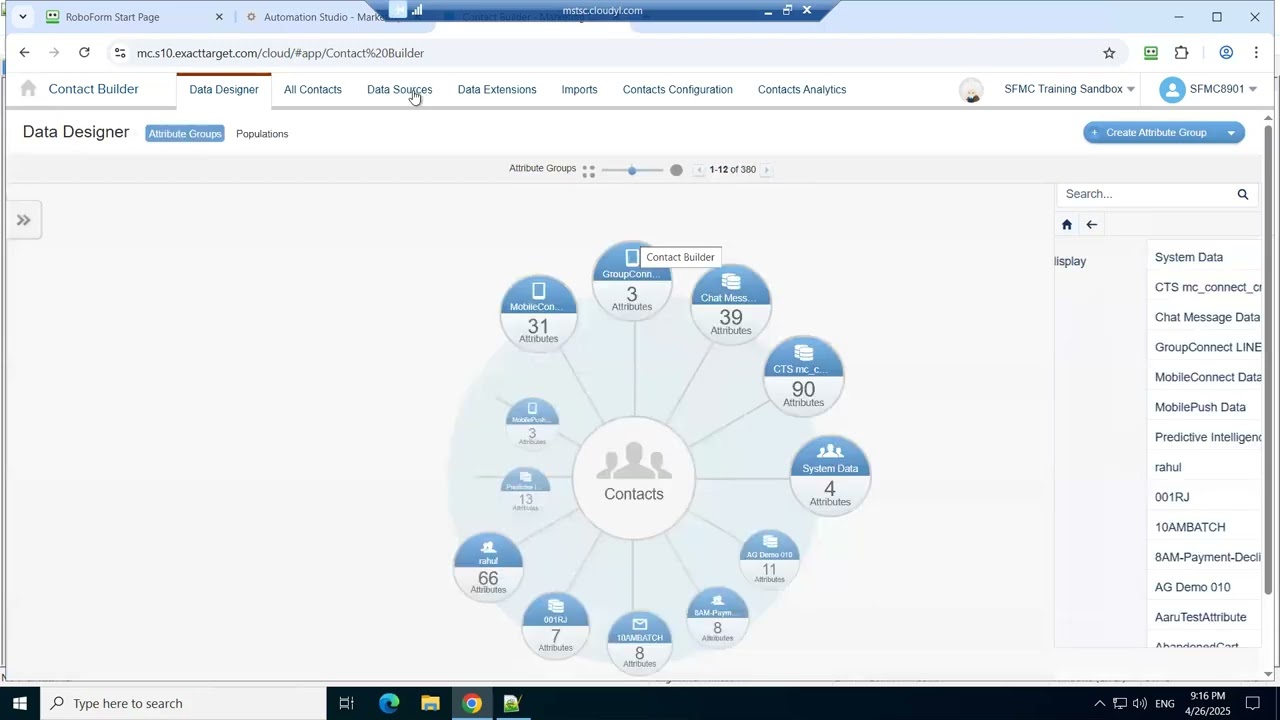View site information icon in address bar
Screen dimensions: 1280x720
(x=120, y=53)
